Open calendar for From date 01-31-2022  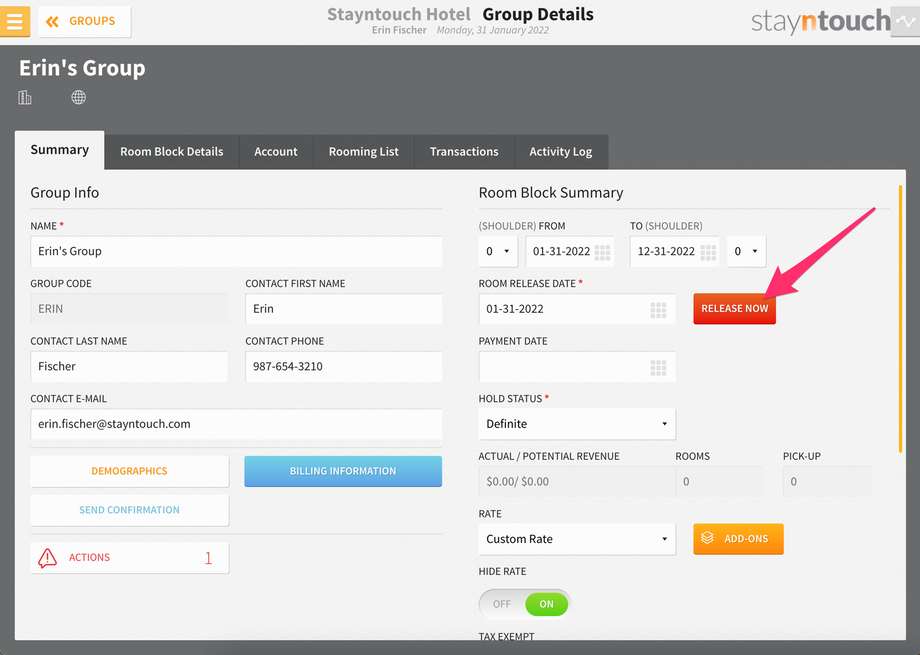603,252
